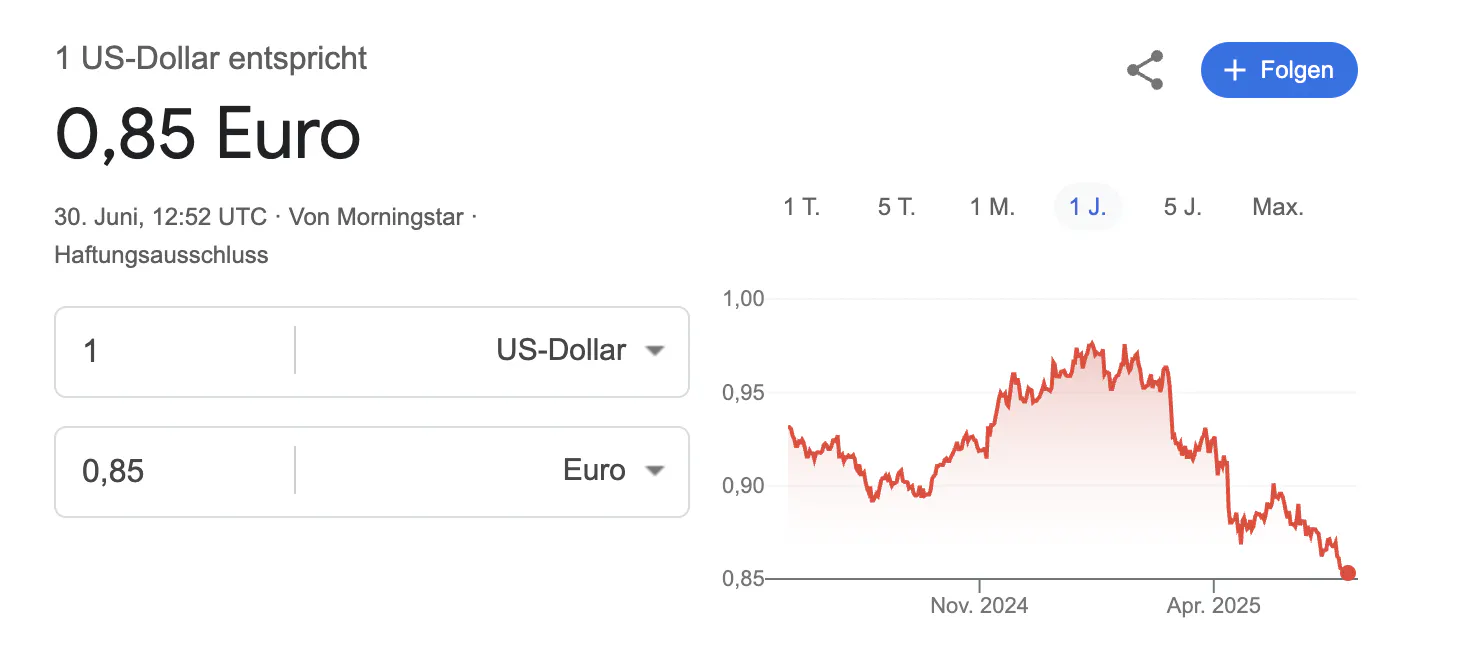
Task: Click the red endpoint dot on chart
Action: click(x=1348, y=573)
